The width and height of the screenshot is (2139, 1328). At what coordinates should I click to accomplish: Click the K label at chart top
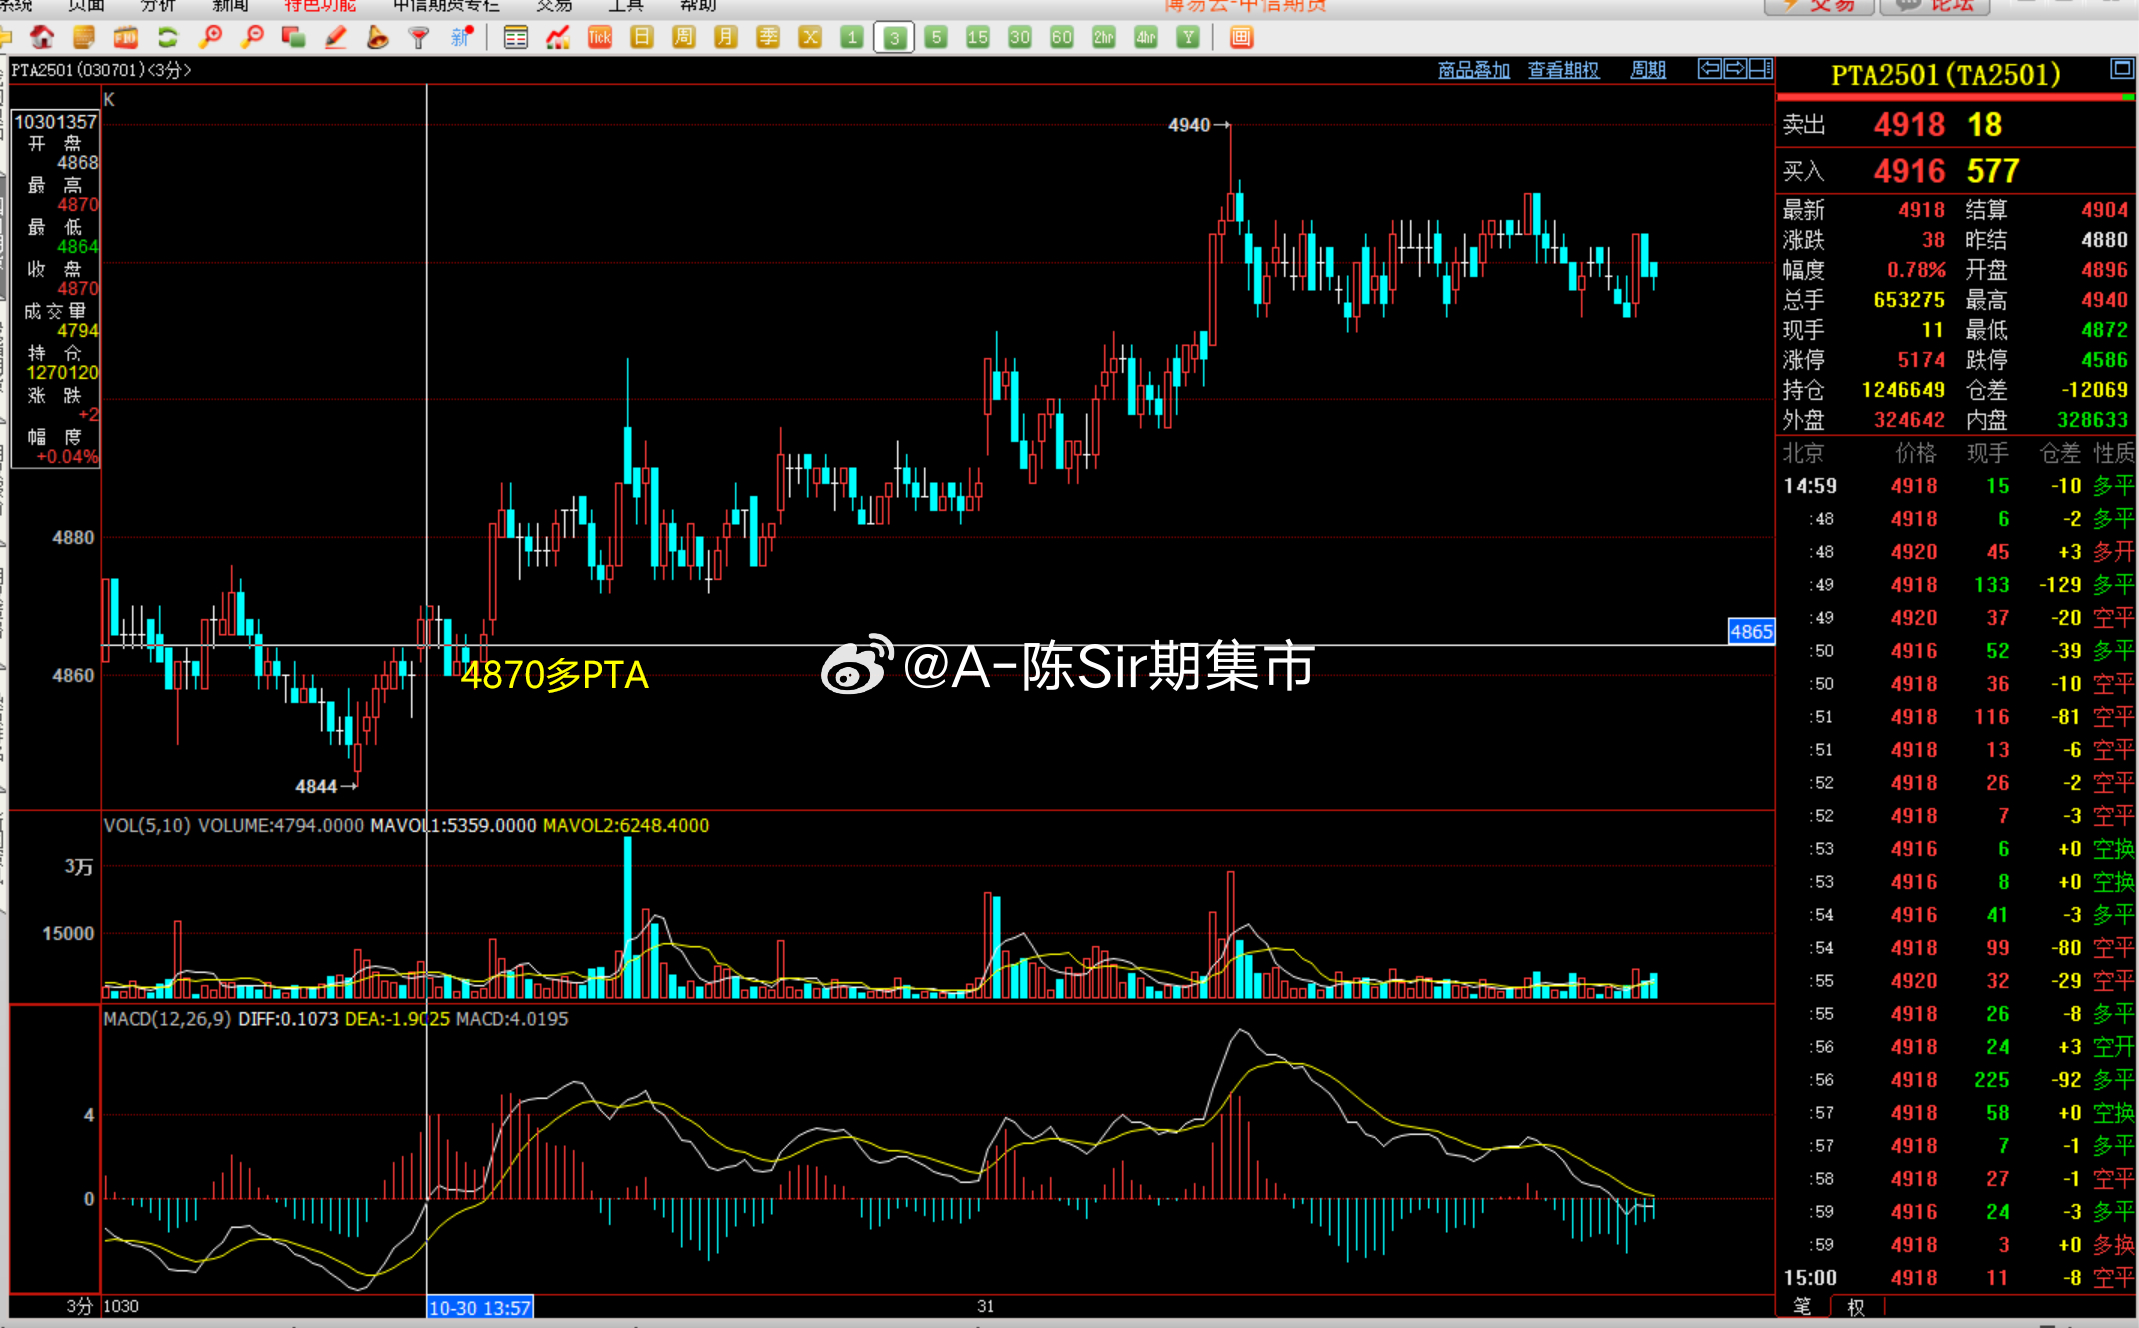pyautogui.click(x=109, y=99)
